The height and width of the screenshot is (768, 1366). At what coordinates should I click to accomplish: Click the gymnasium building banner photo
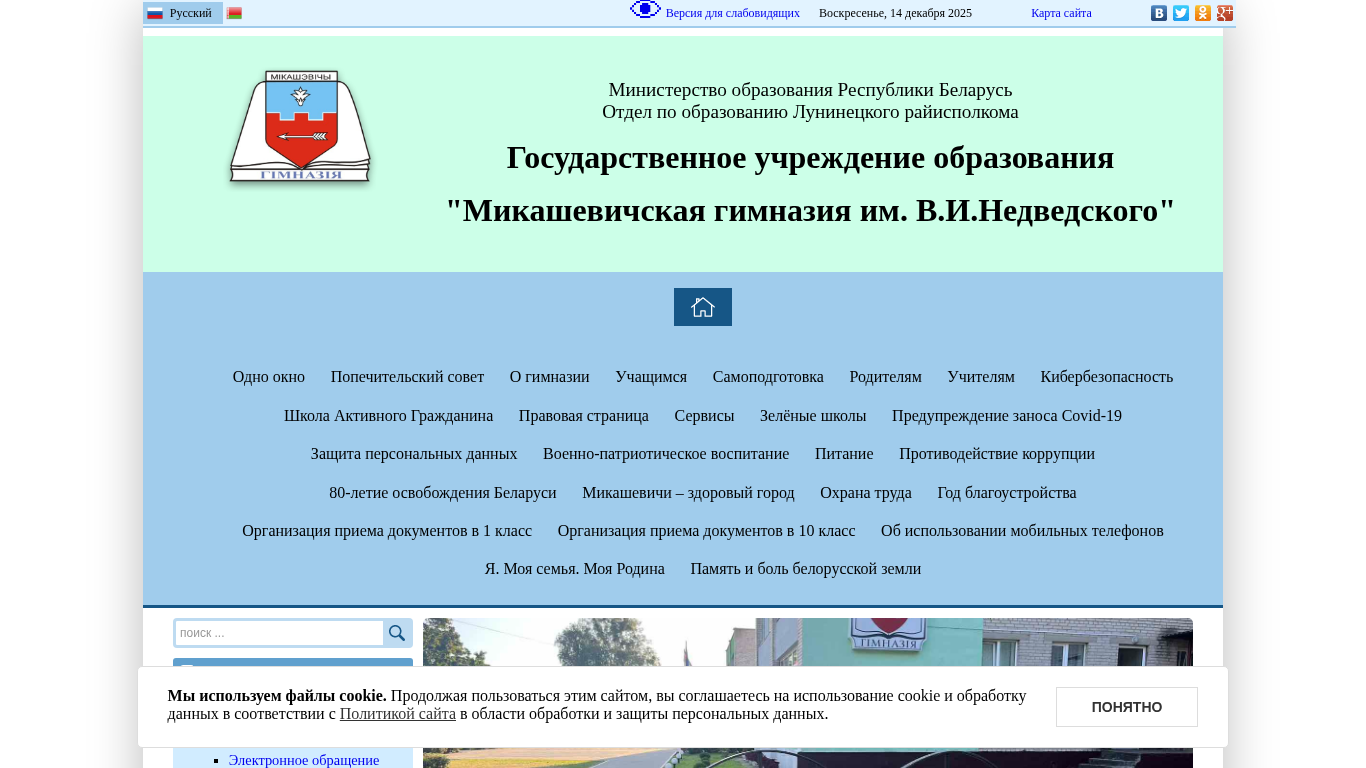coord(808,693)
